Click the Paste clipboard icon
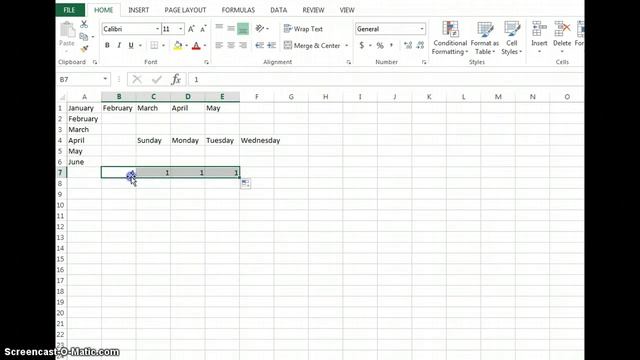 click(x=67, y=30)
